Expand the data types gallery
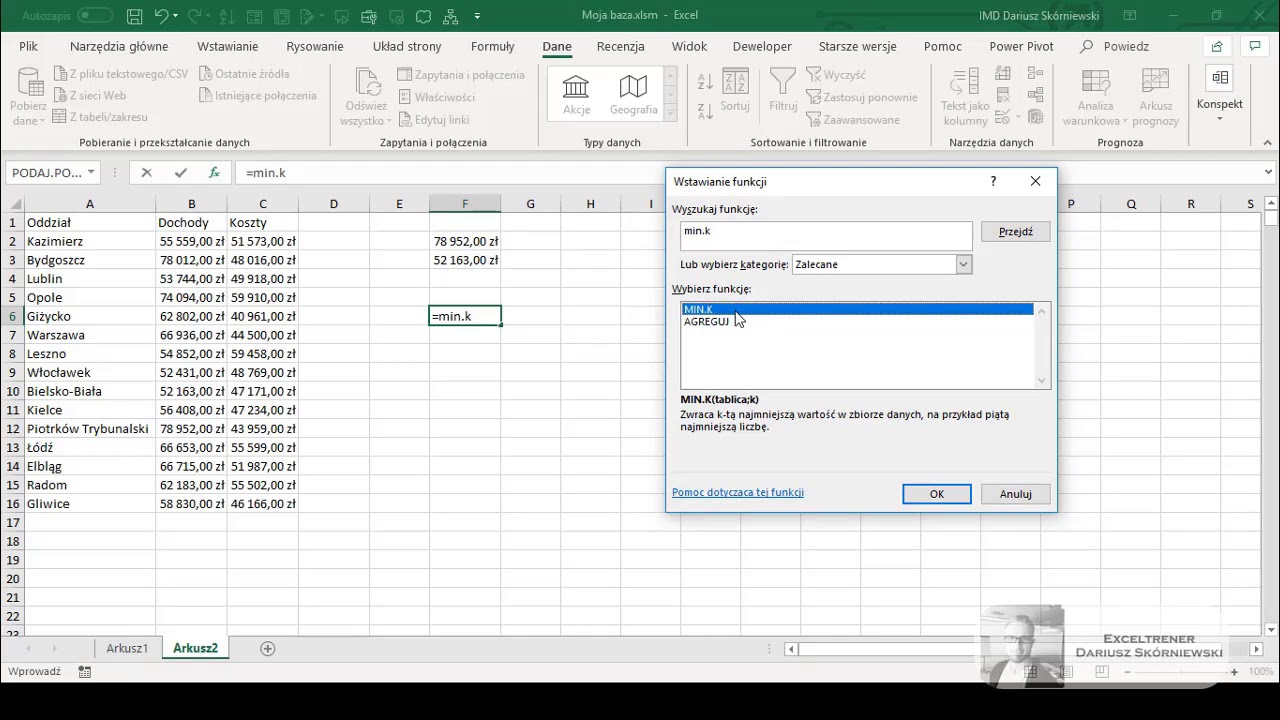1280x720 pixels. [671, 113]
